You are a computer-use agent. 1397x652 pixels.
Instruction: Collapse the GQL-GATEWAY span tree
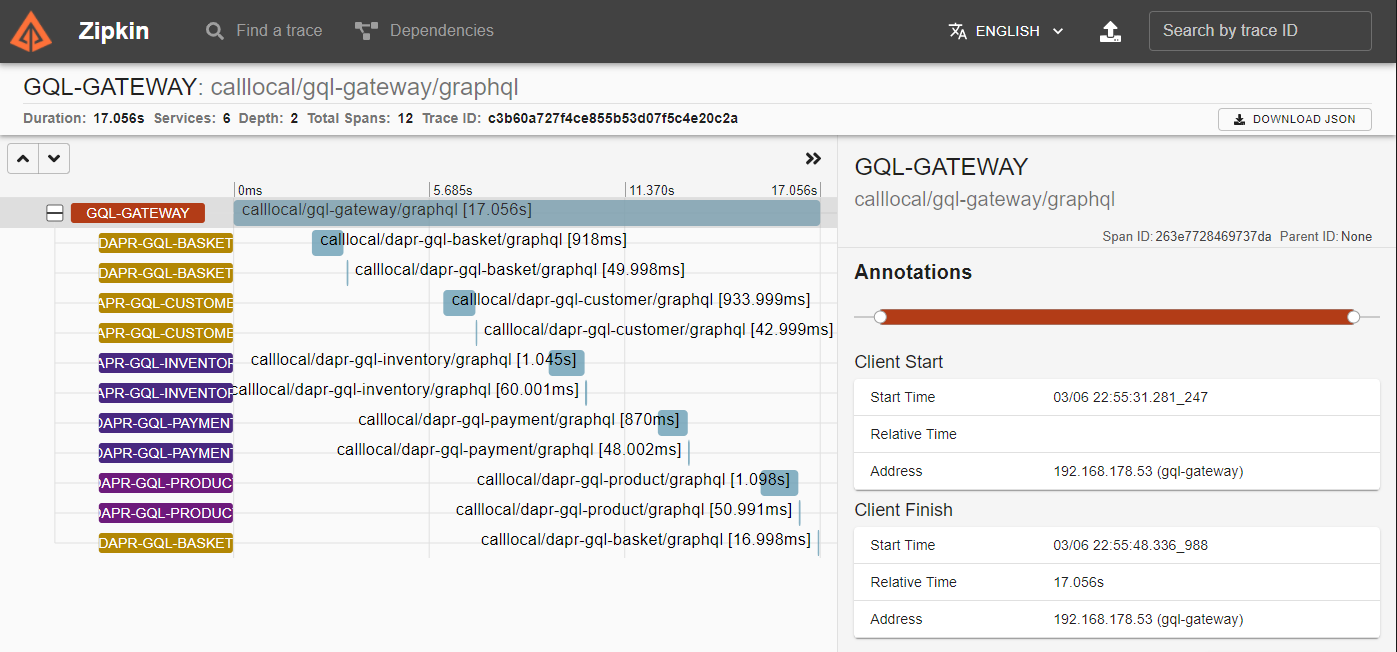point(55,213)
